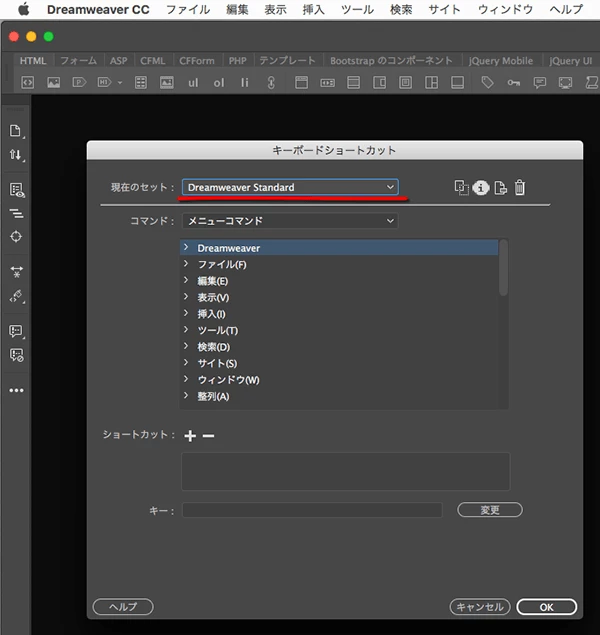This screenshot has height=635, width=600.
Task: Insert a Paragraph element
Action: tap(79, 83)
